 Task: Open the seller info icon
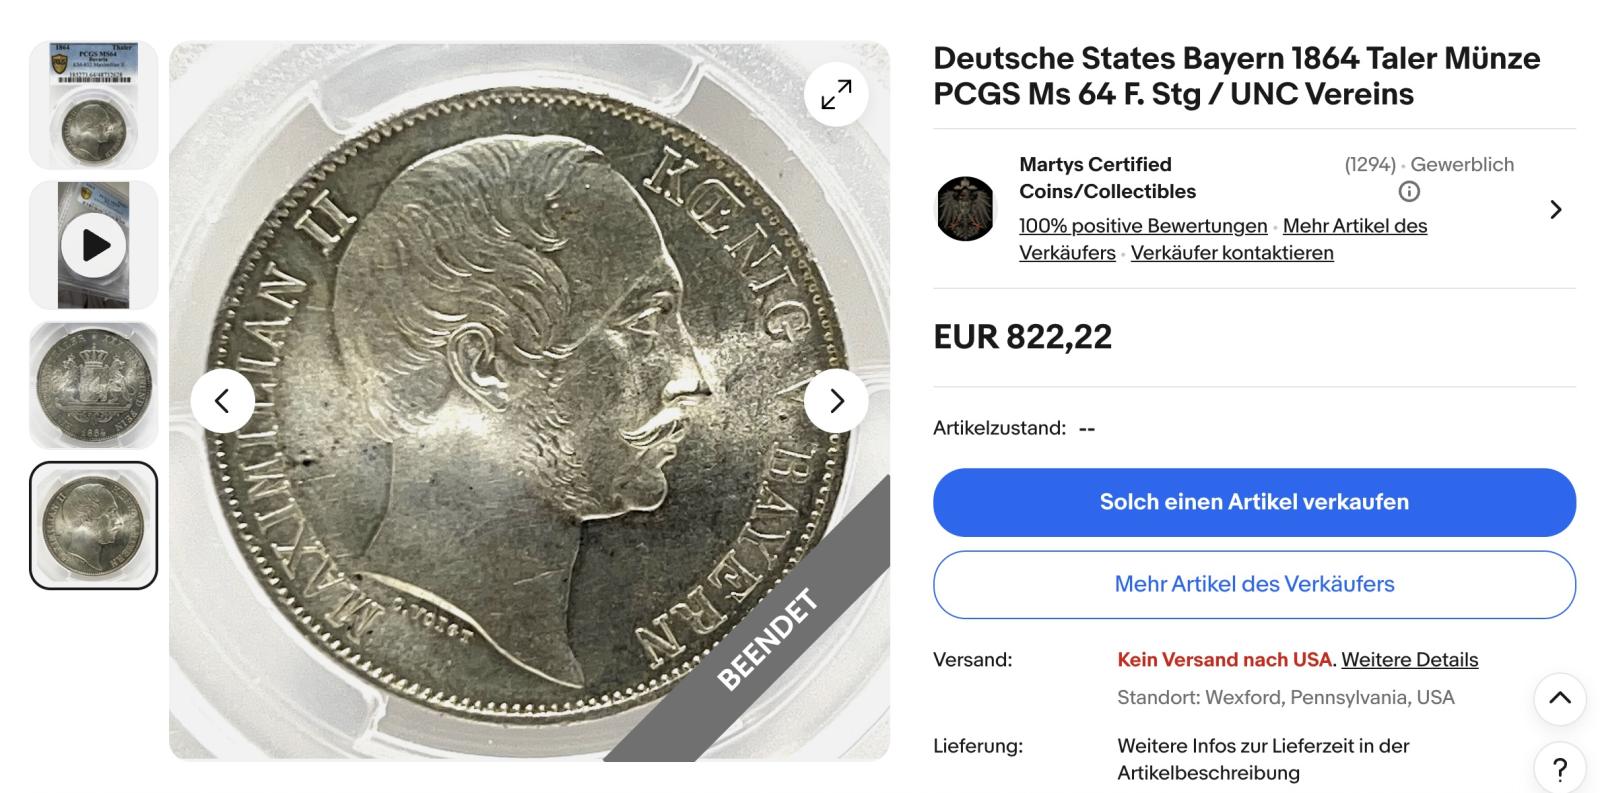(x=1408, y=192)
